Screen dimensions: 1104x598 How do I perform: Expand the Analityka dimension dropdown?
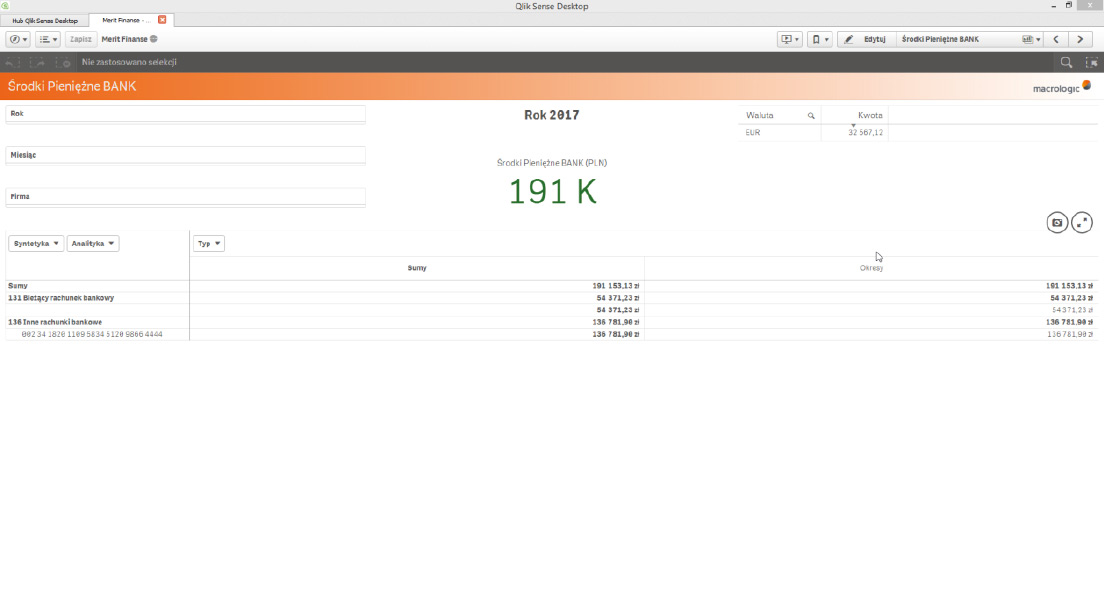[93, 243]
